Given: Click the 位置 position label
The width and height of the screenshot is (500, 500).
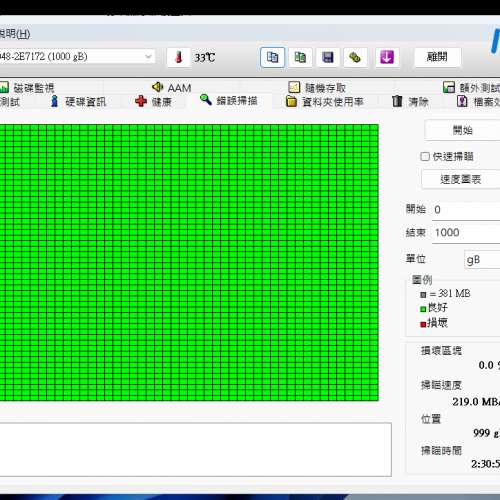Looking at the screenshot, I should [x=431, y=419].
